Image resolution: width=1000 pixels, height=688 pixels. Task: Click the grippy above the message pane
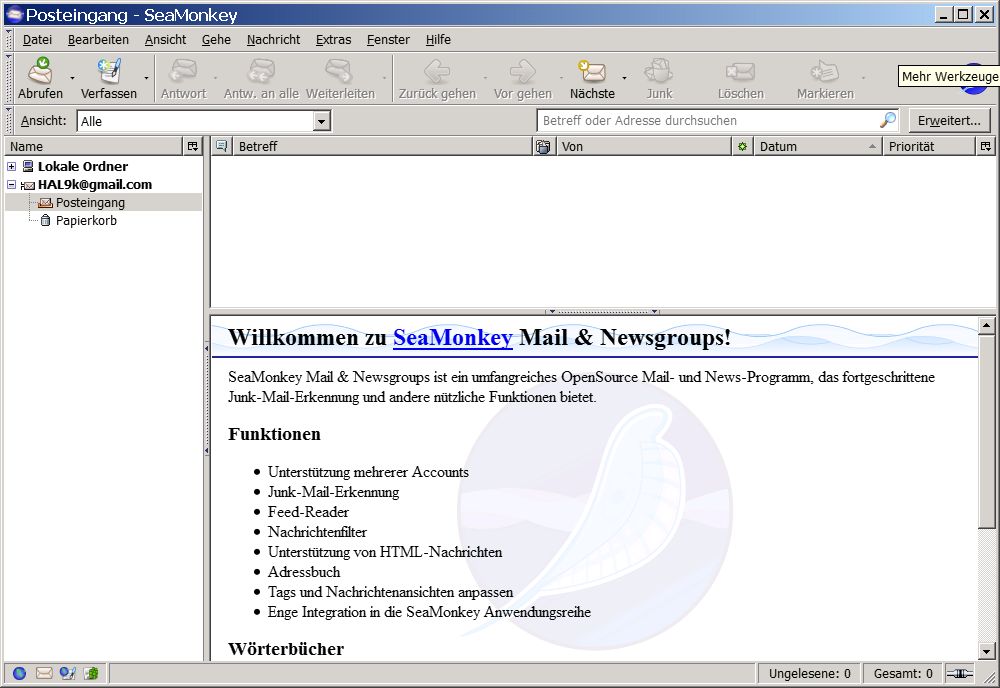(603, 312)
